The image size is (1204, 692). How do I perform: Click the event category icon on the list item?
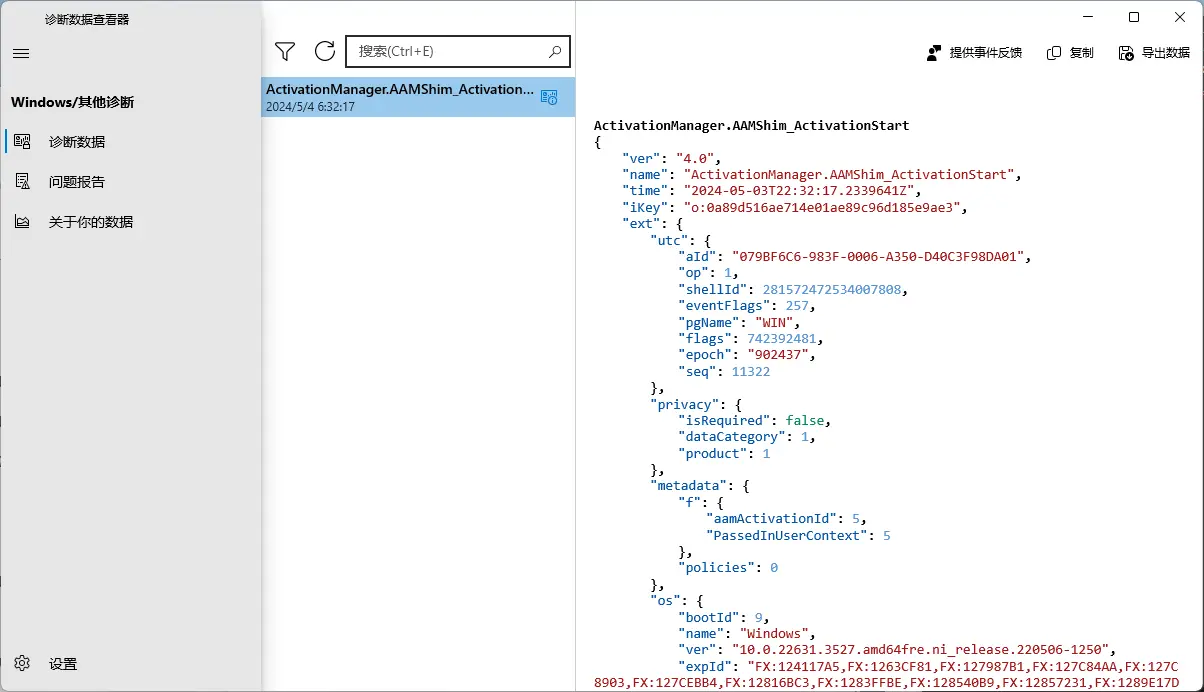pyautogui.click(x=549, y=97)
